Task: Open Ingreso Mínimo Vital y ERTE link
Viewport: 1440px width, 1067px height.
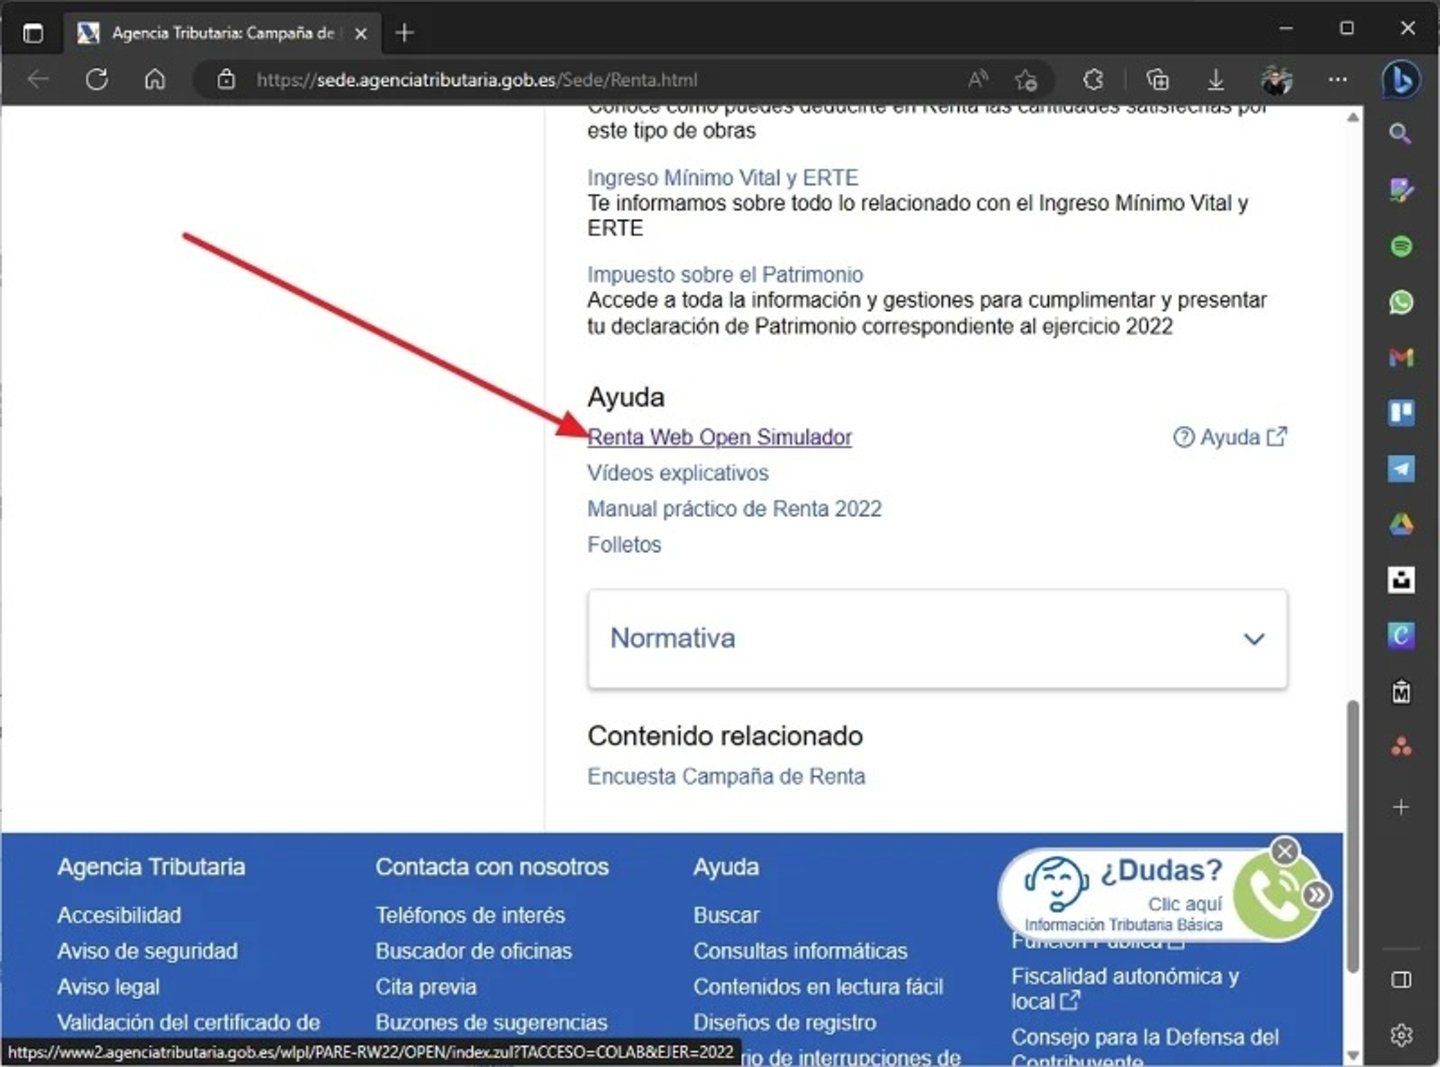Action: coord(723,177)
